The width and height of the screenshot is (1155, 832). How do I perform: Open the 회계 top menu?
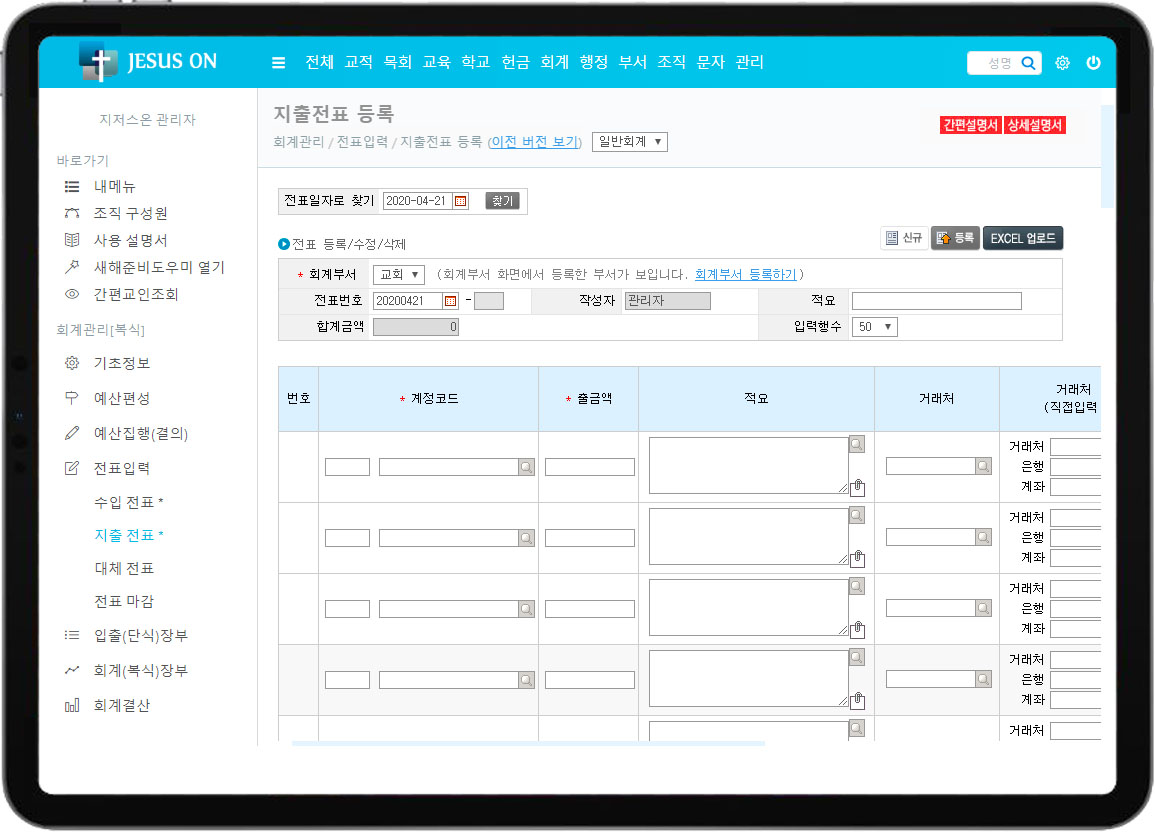click(x=554, y=62)
